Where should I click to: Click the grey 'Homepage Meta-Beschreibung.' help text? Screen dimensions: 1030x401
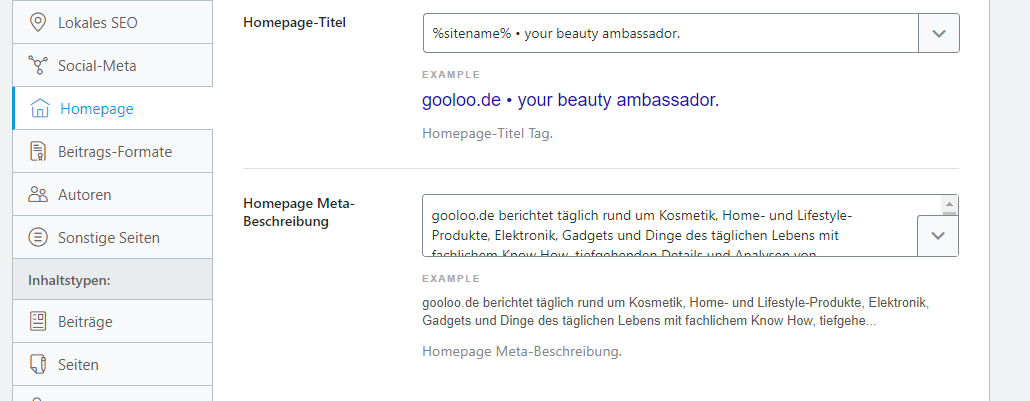pos(521,352)
